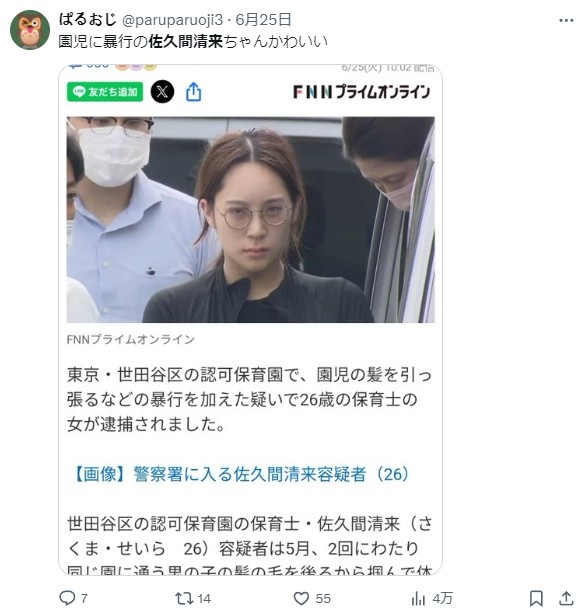Click the gray FNNプライムオンライン caption text

point(131,339)
